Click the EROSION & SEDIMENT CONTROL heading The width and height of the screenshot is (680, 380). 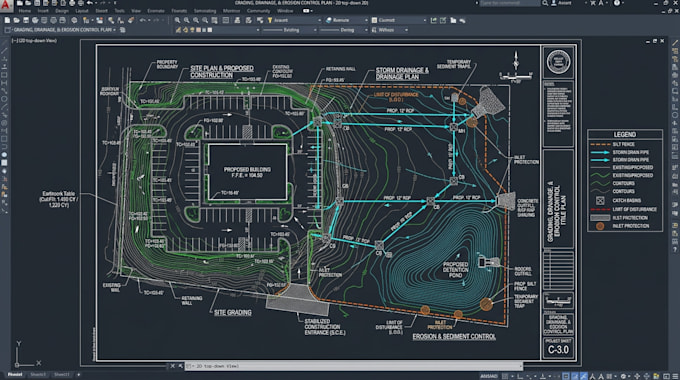point(454,337)
